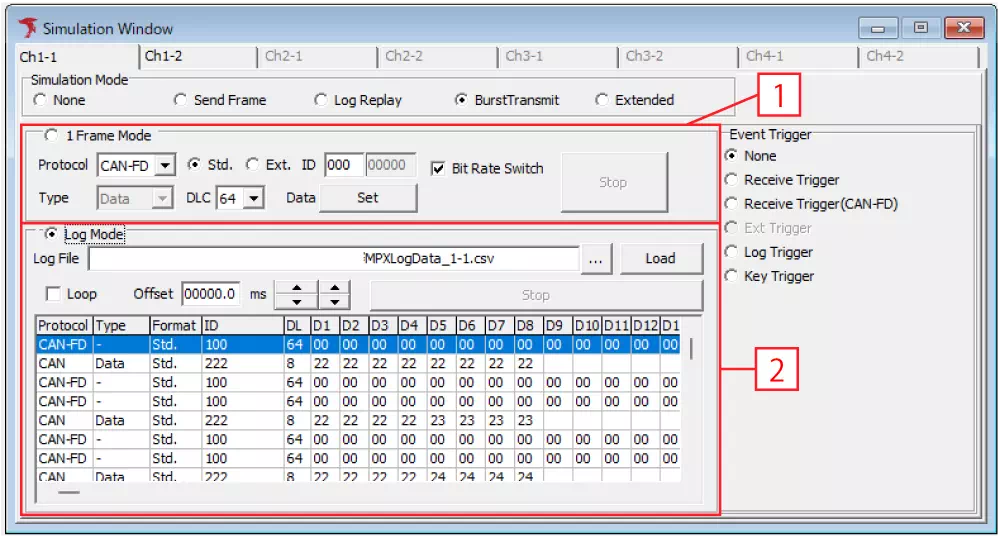Expand the DLC dropdown list
The width and height of the screenshot is (1000, 538).
point(253,198)
